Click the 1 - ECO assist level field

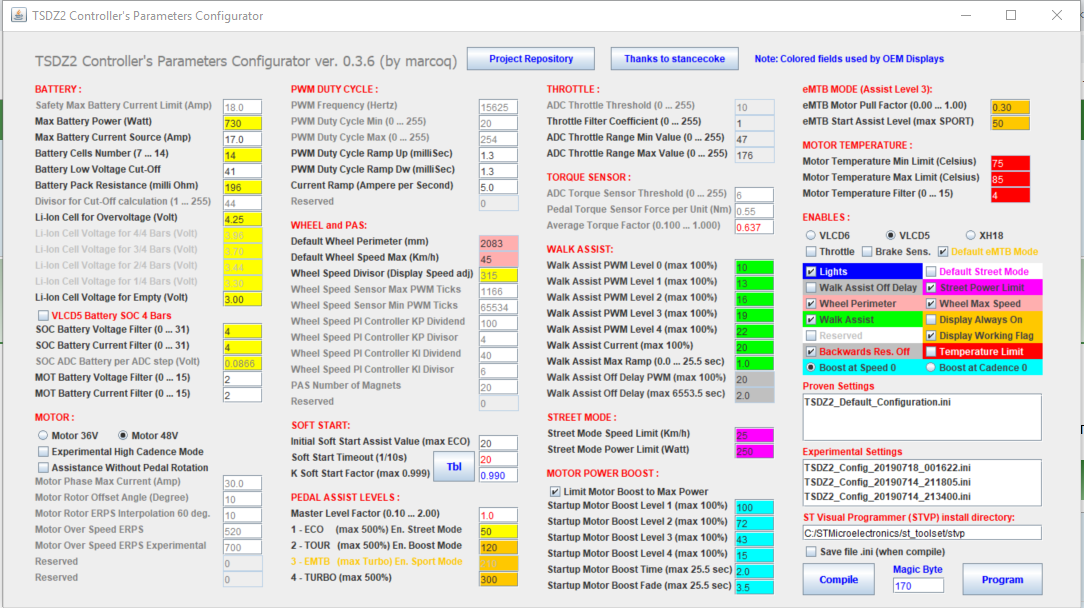click(498, 532)
